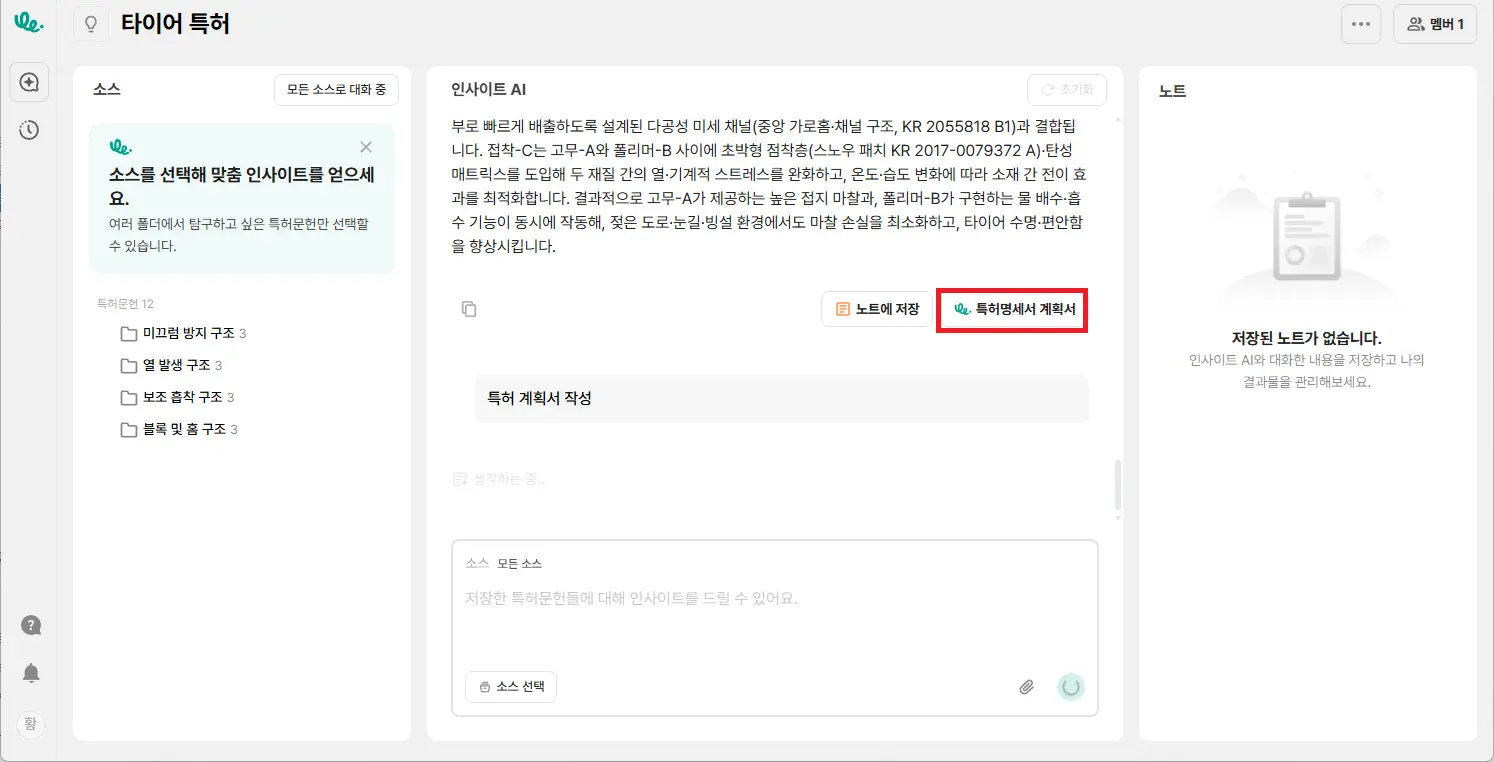Click the lightbulb icon beside 타이어 특허
Image resolution: width=1494 pixels, height=762 pixels.
point(91,24)
